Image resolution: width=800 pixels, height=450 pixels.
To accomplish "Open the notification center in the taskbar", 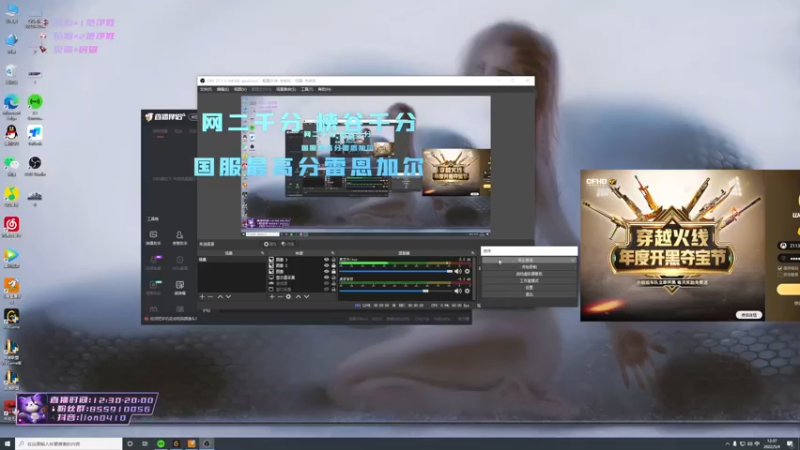I will point(790,444).
